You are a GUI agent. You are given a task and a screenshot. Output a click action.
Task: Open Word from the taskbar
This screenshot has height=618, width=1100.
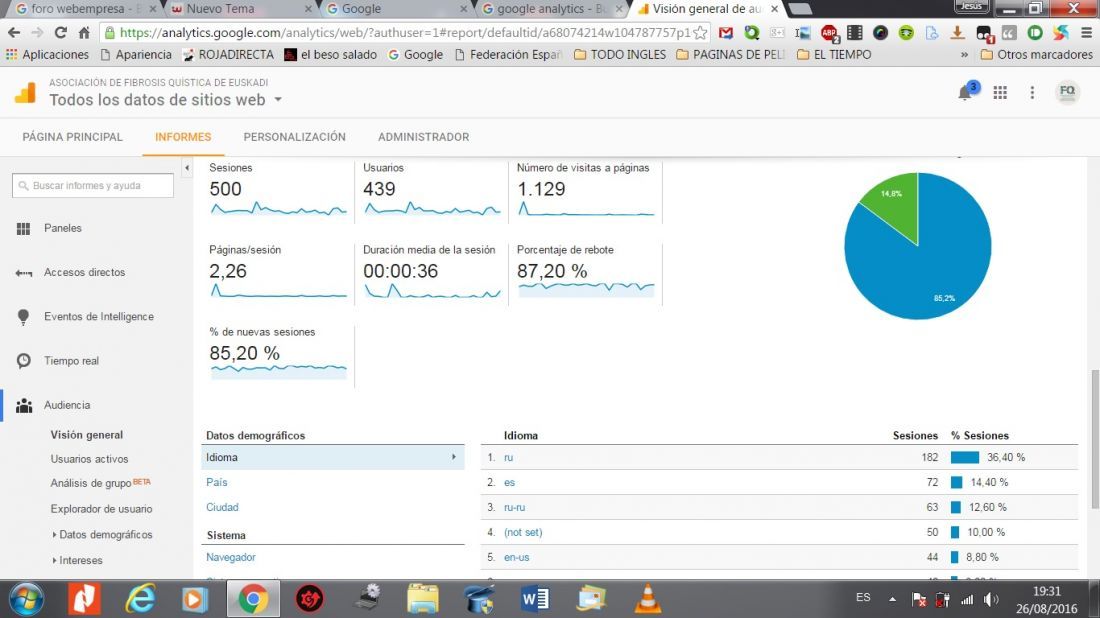coord(535,599)
